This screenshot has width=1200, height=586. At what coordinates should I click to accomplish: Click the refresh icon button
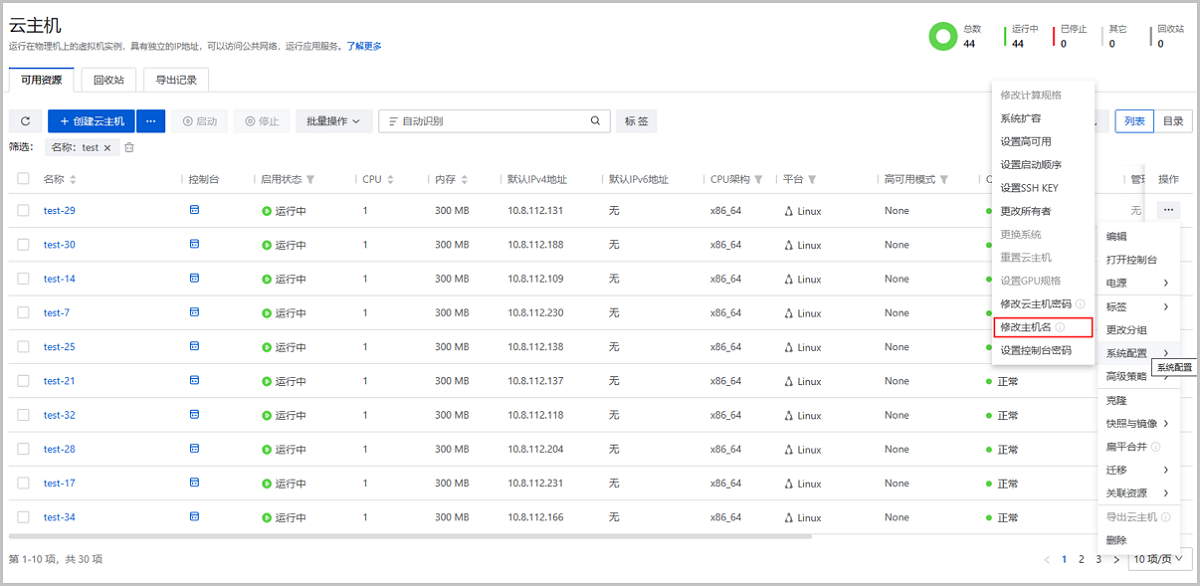click(x=25, y=121)
